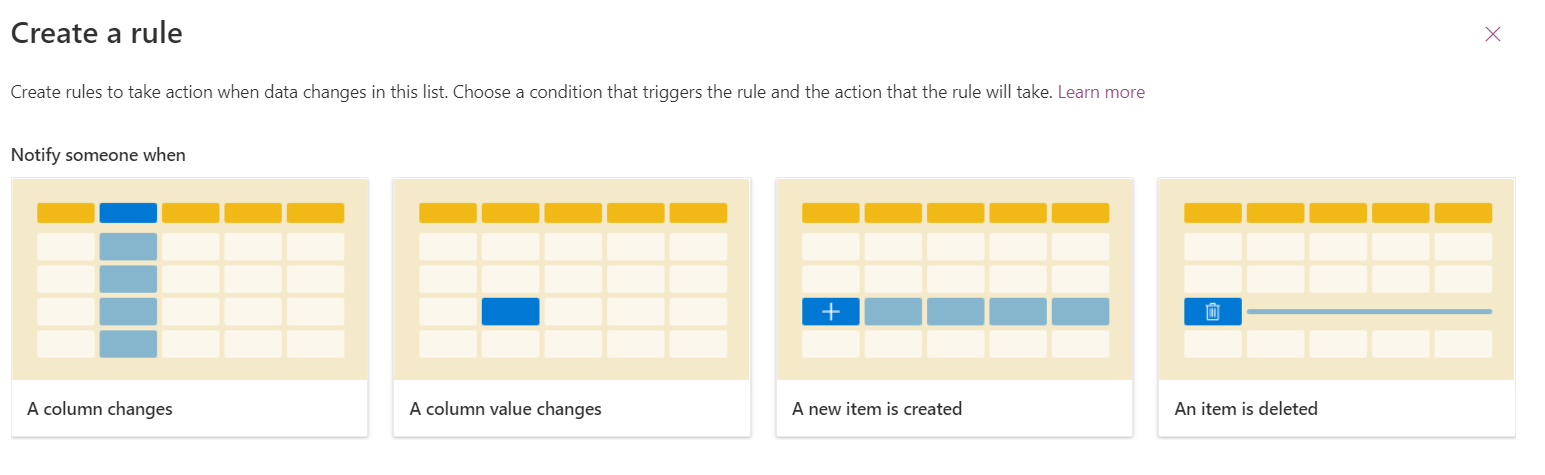Screen dimensions: 1545x475
Task: Open the Learn more link
Action: coord(1101,92)
